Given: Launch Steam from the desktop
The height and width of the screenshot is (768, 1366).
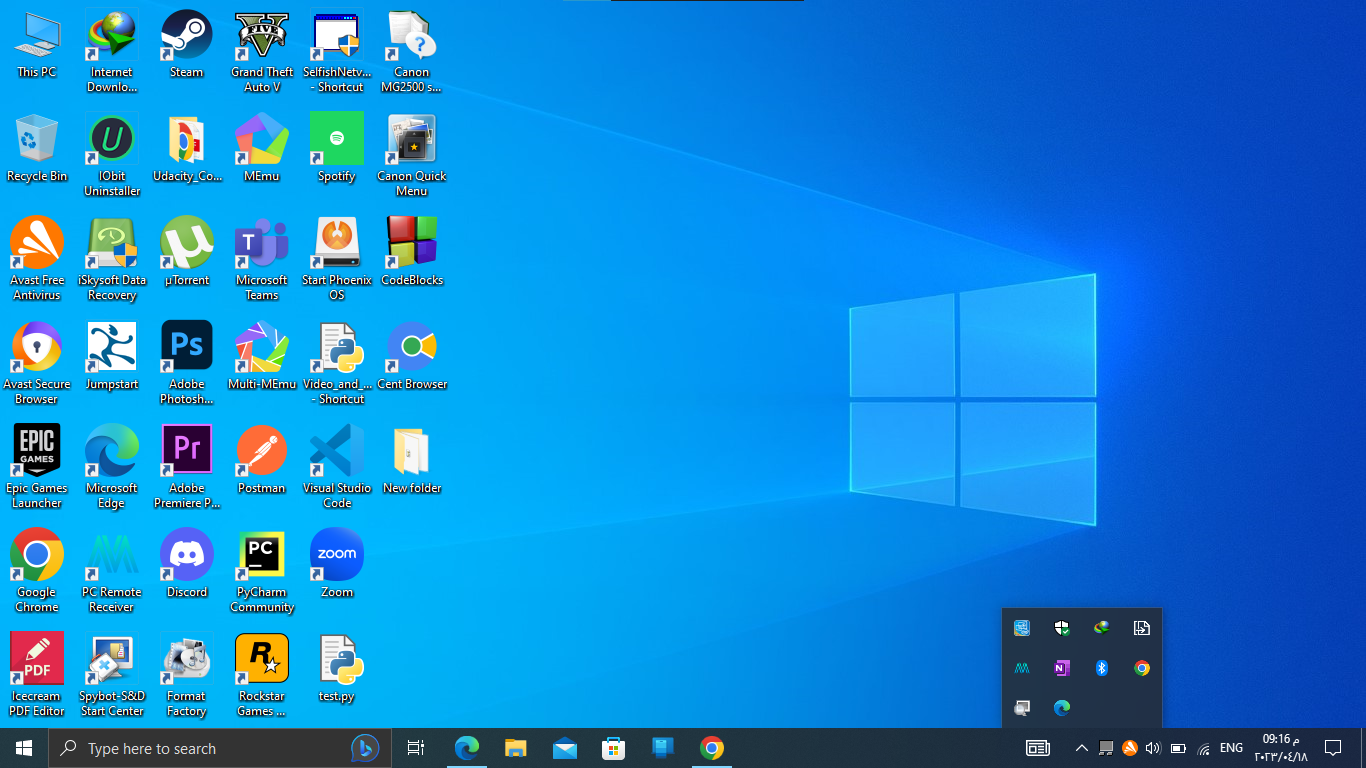Looking at the screenshot, I should (187, 45).
